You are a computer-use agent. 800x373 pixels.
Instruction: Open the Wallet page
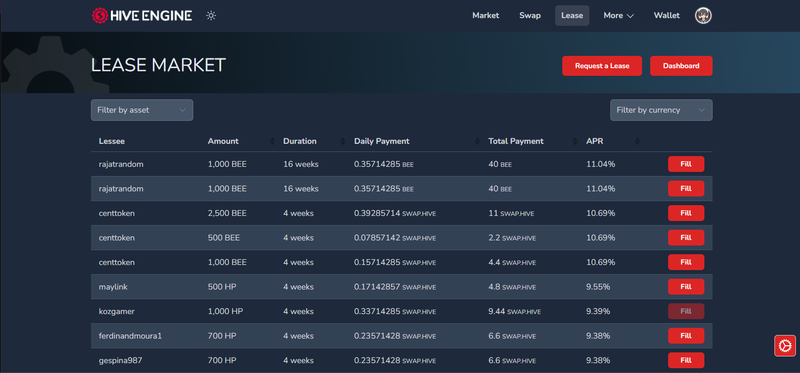[x=666, y=16]
